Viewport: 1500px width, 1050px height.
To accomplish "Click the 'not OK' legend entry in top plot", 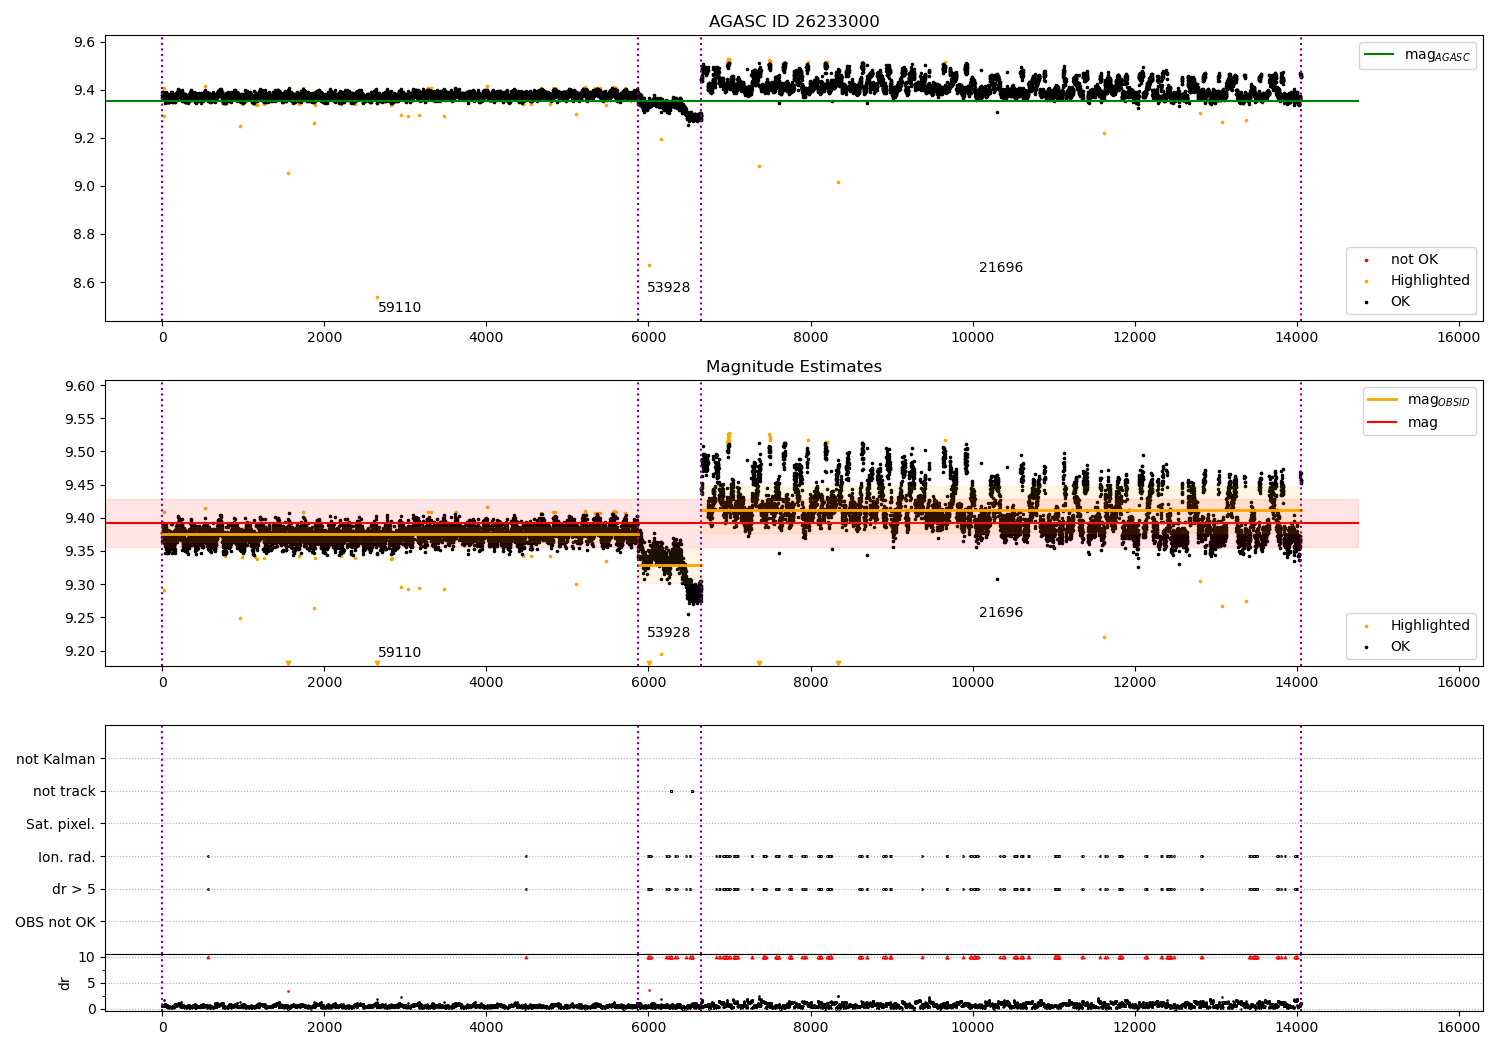I will pyautogui.click(x=1414, y=260).
